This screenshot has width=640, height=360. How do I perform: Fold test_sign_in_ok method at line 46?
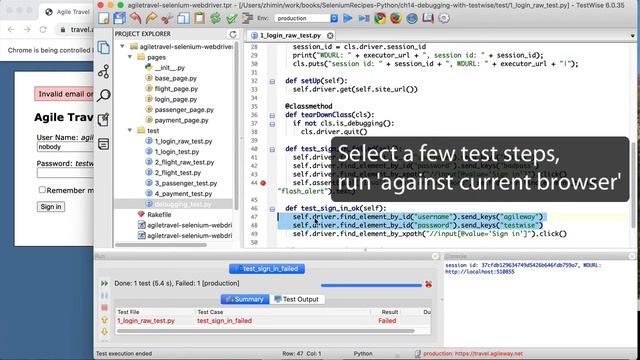pyautogui.click(x=272, y=209)
